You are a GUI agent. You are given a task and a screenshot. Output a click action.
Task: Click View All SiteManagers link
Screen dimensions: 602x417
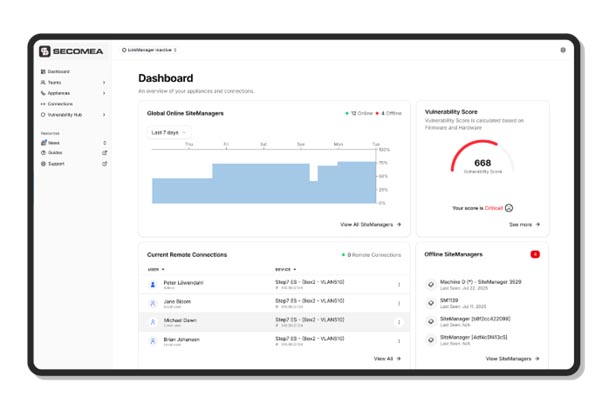click(x=370, y=224)
